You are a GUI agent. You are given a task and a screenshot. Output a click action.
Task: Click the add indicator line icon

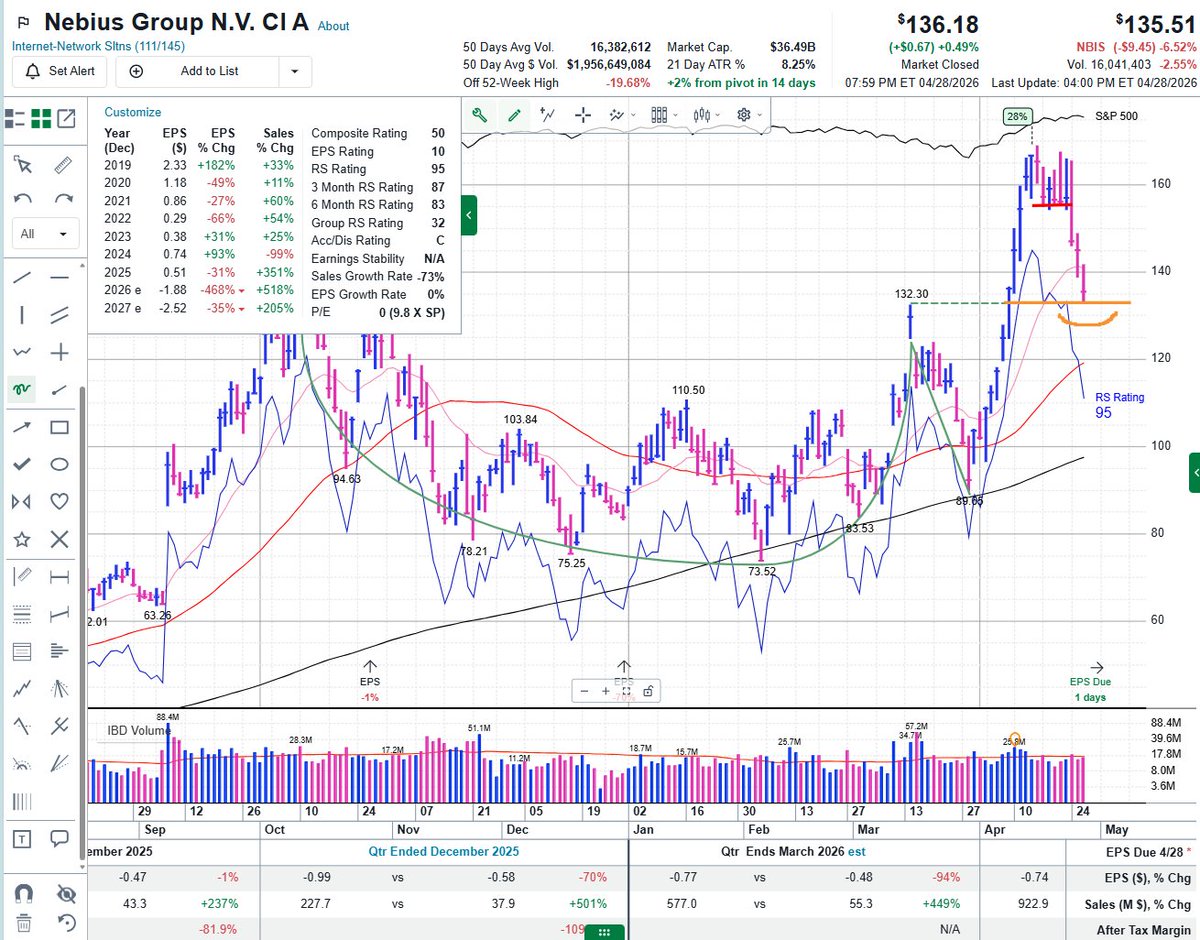point(547,115)
